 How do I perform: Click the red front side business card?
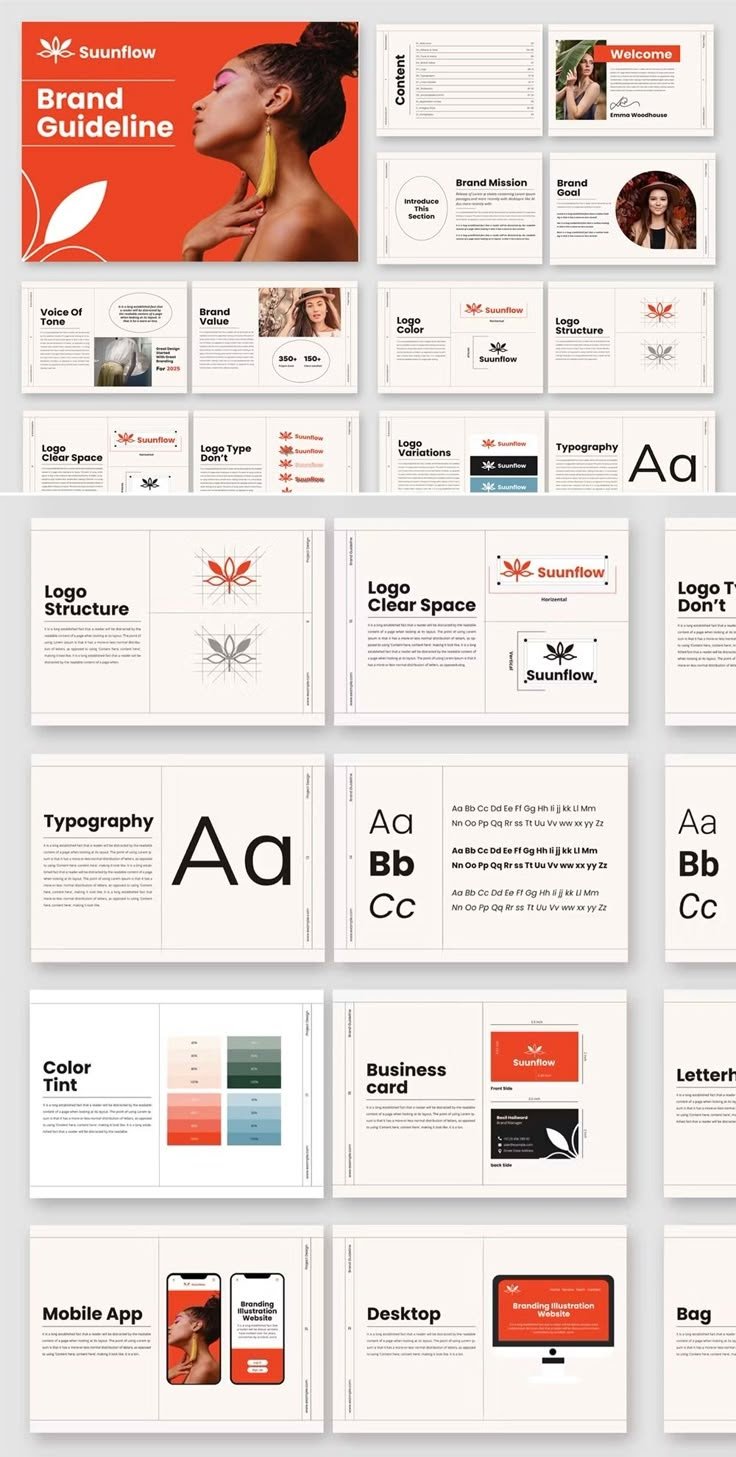tap(534, 1057)
